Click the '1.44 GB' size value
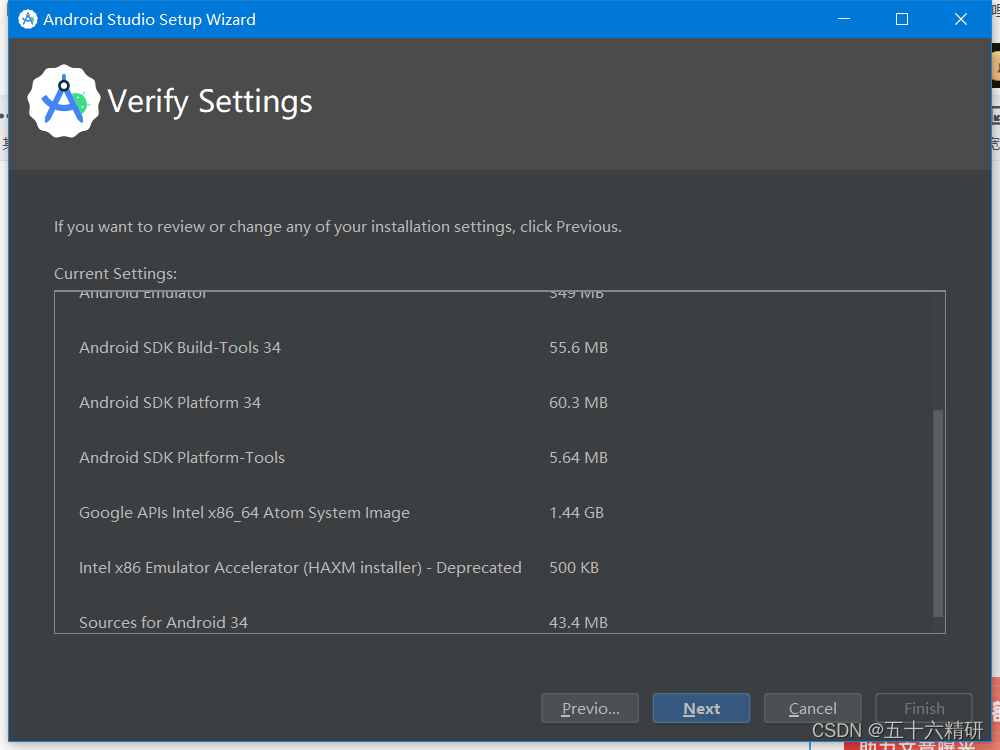The image size is (1000, 750). coord(577,512)
